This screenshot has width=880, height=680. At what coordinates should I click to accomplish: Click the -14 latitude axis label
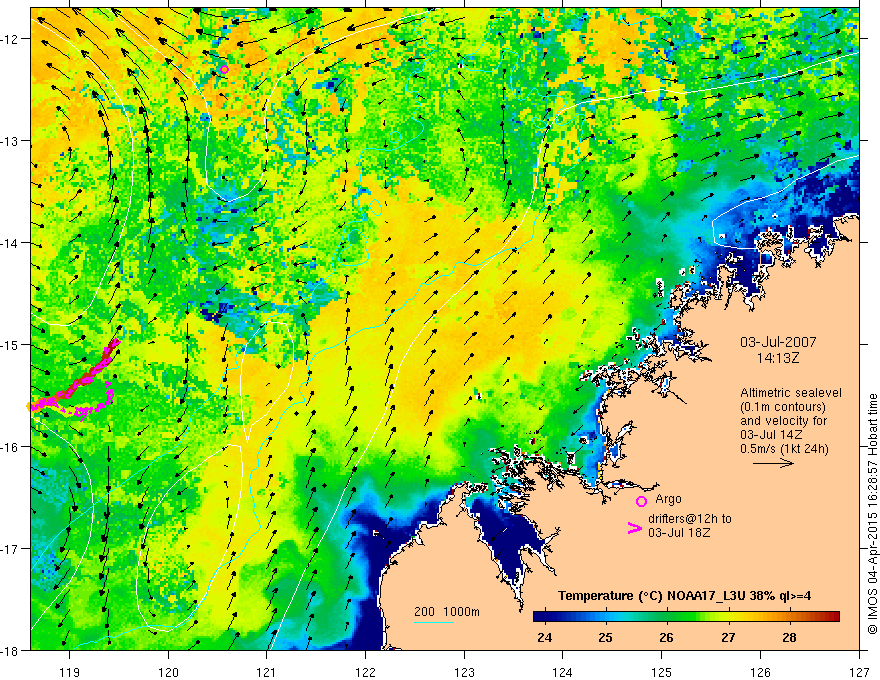coord(11,243)
